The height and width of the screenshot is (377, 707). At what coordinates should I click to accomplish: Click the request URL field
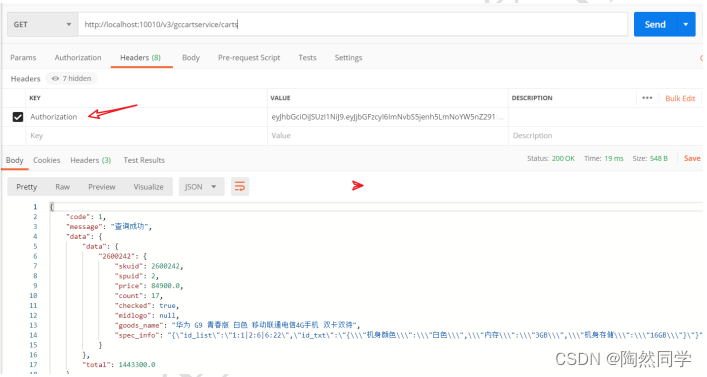(x=353, y=24)
